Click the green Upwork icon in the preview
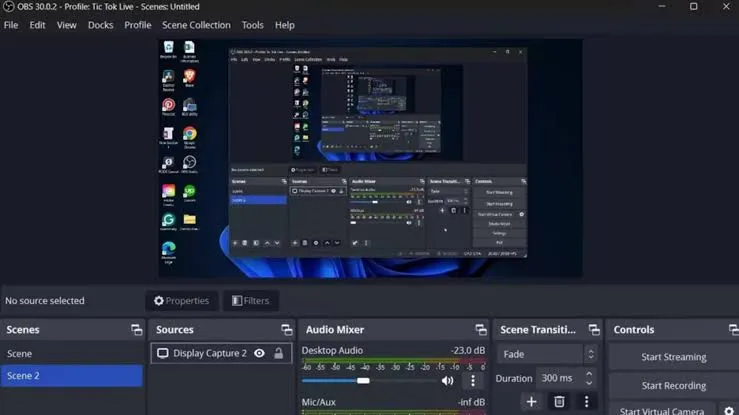Viewport: 739px width, 415px height. pyautogui.click(x=189, y=193)
